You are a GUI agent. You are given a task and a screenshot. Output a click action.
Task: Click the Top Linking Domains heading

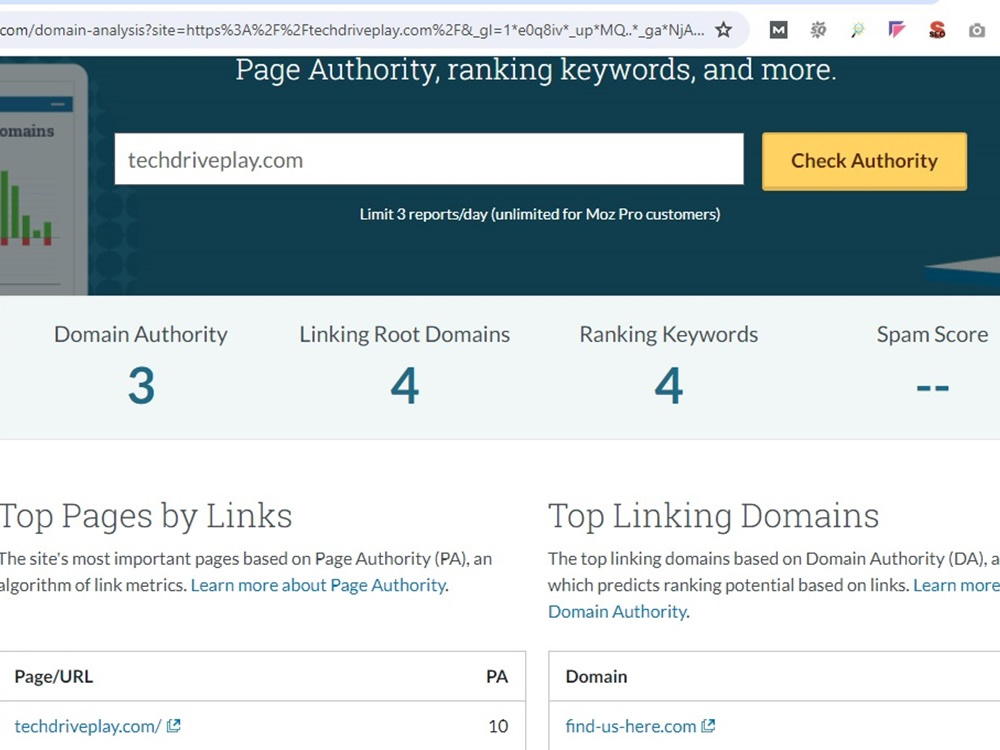(x=714, y=516)
